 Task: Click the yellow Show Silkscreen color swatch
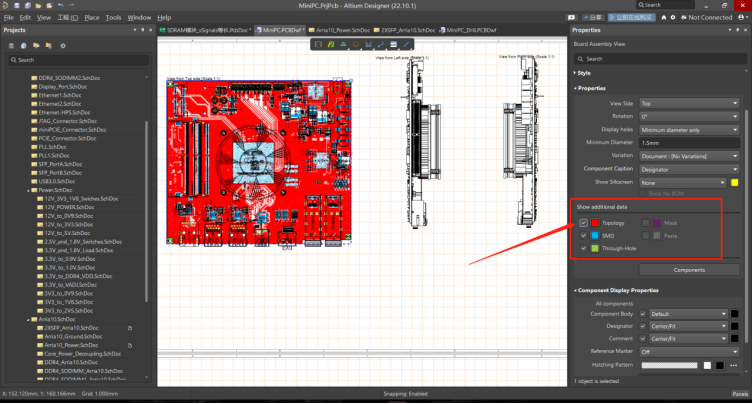click(735, 182)
